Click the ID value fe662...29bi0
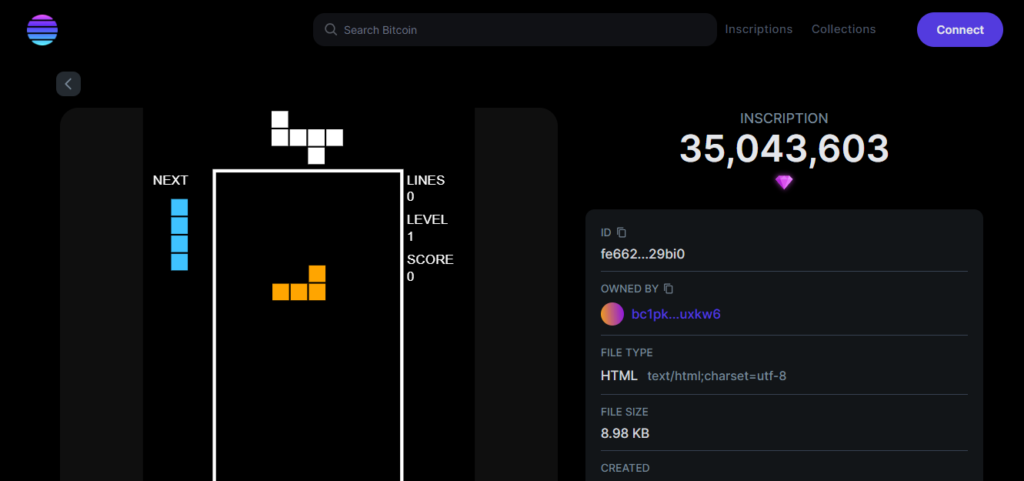 [642, 254]
